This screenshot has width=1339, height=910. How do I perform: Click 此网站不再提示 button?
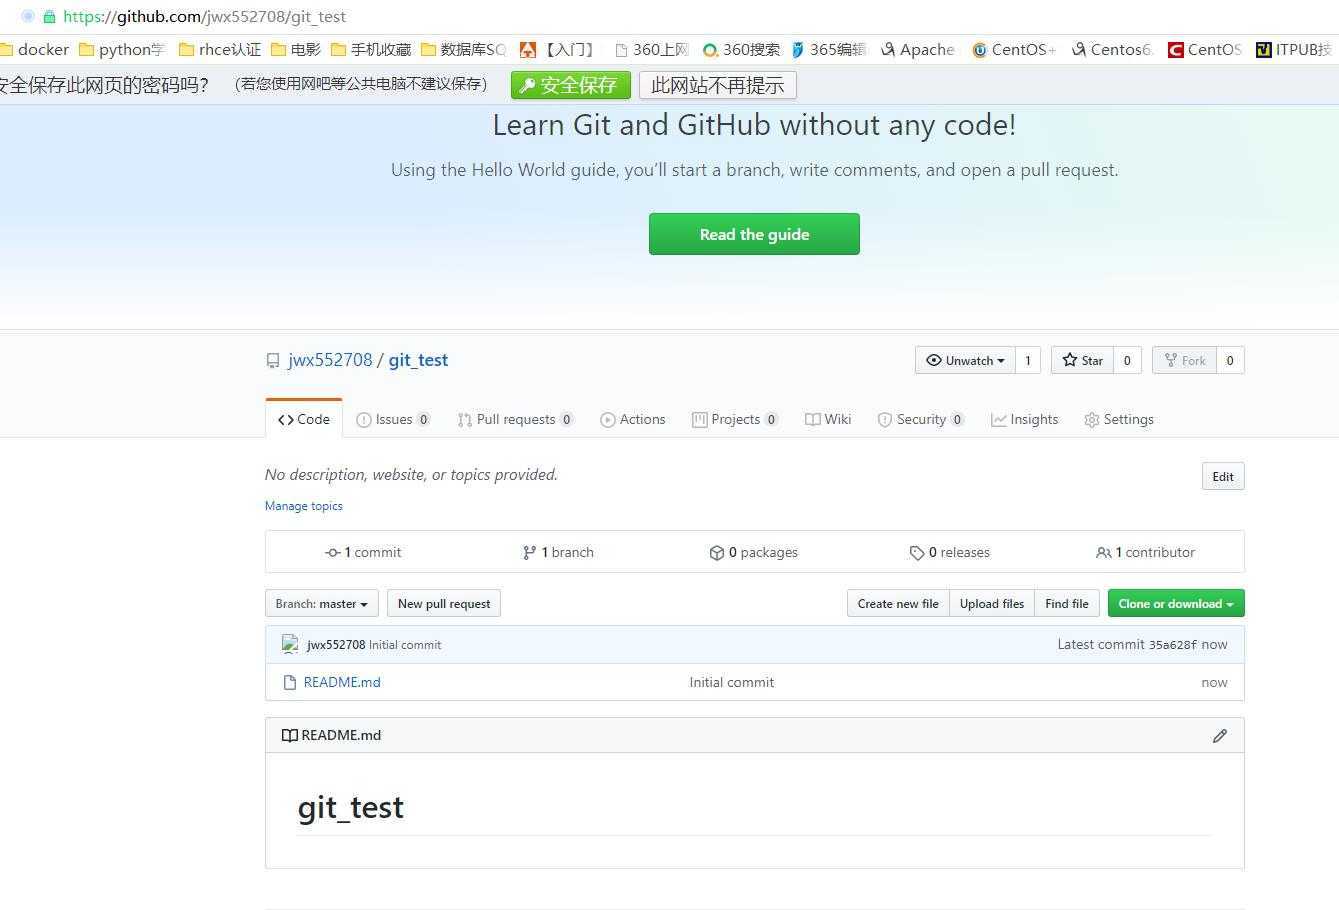718,85
